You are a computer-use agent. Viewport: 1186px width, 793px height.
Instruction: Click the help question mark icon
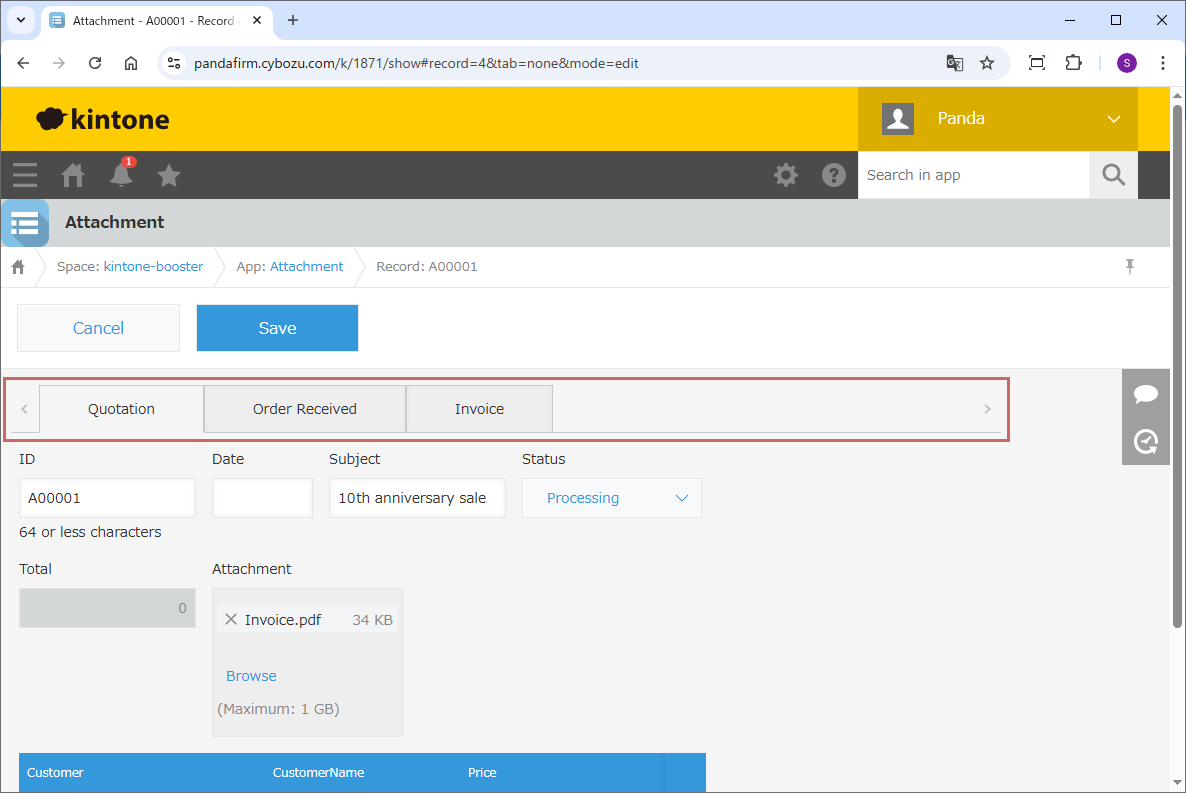coord(833,176)
